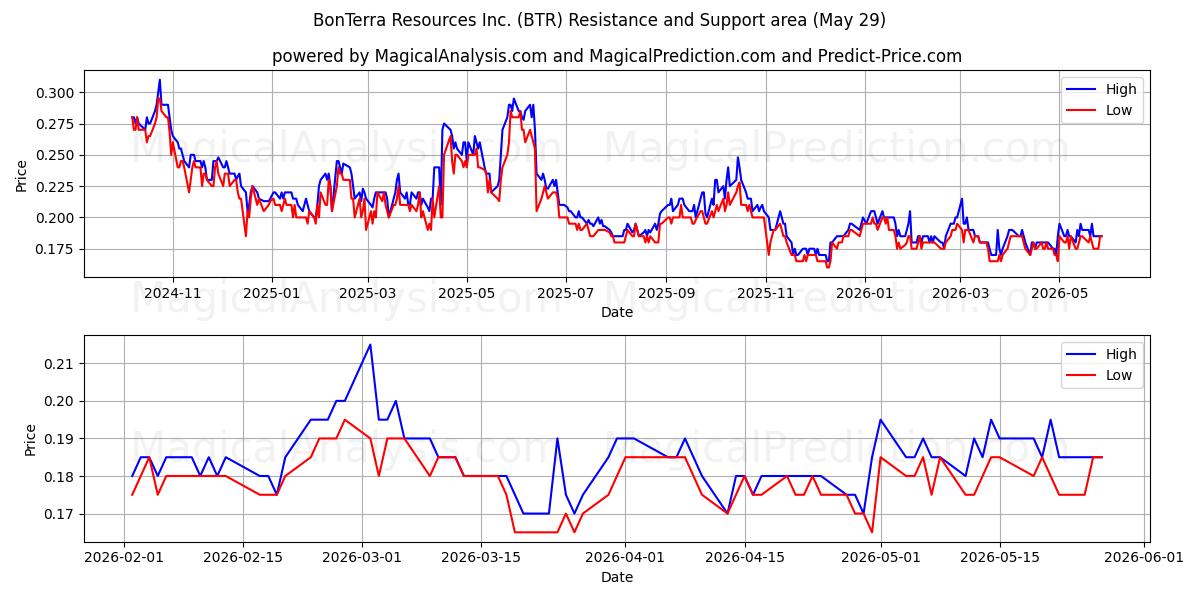The image size is (1200, 600).
Task: Click the lower chart 'Date' axis label
Action: pos(616,577)
